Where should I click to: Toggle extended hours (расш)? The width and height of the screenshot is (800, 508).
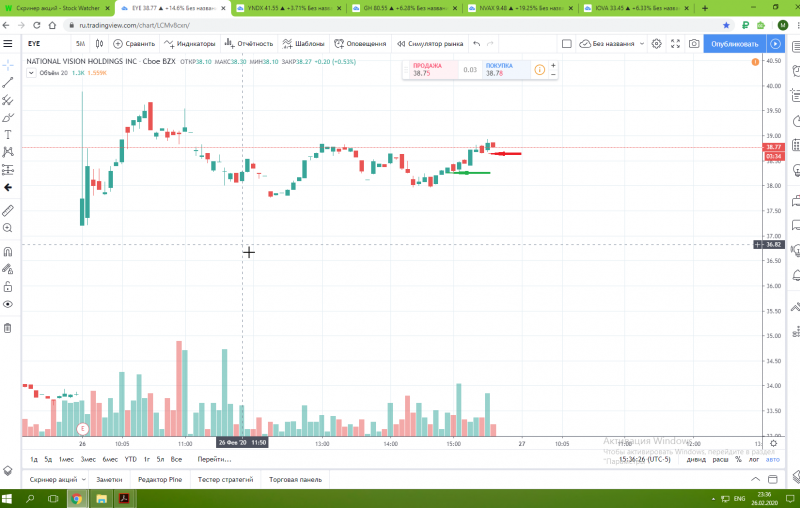[x=720, y=459]
